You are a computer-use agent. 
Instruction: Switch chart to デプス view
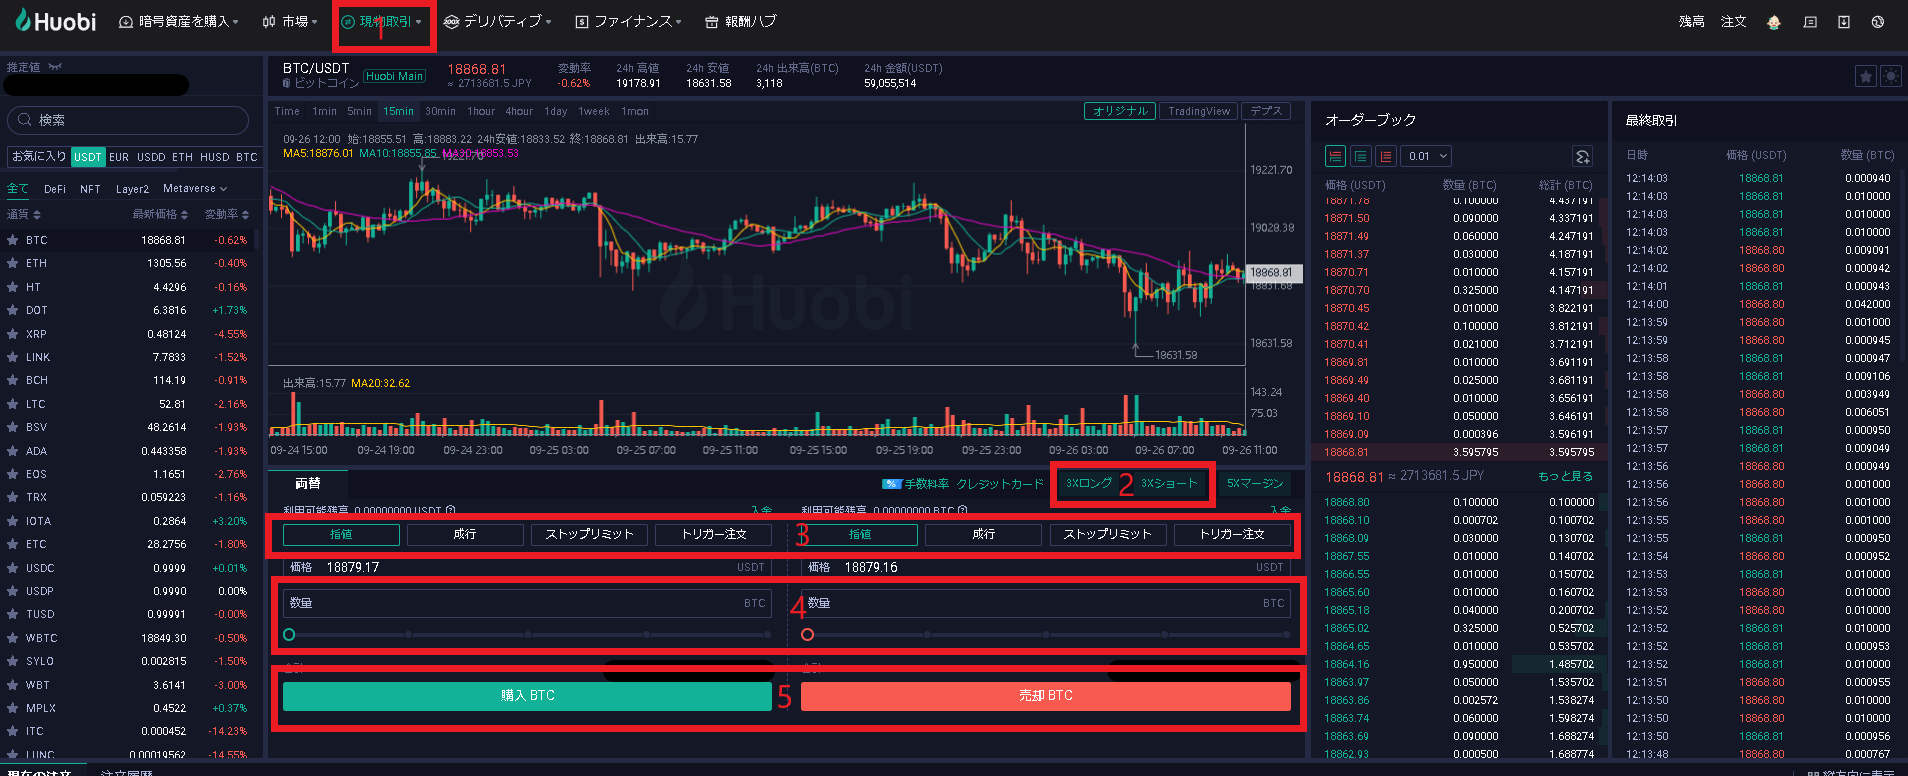(x=1266, y=111)
